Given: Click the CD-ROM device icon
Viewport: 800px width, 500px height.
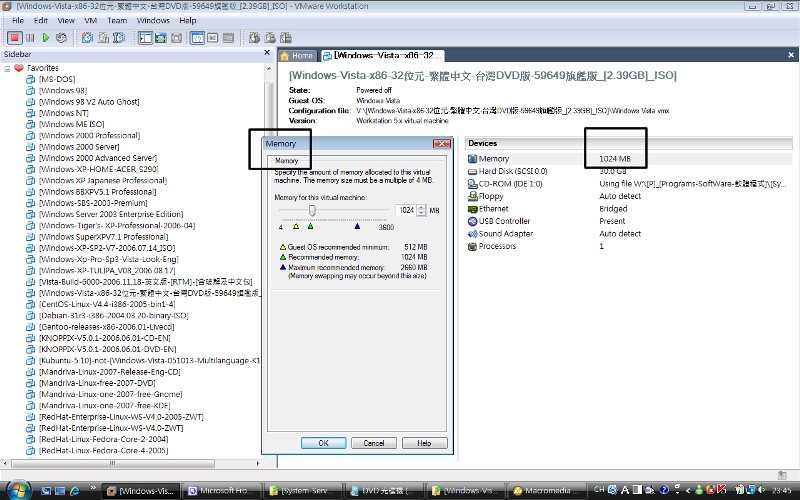Looking at the screenshot, I should tap(472, 184).
